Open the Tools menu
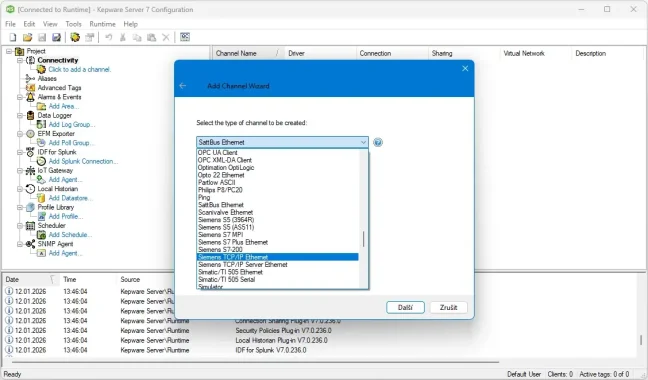 (73, 24)
